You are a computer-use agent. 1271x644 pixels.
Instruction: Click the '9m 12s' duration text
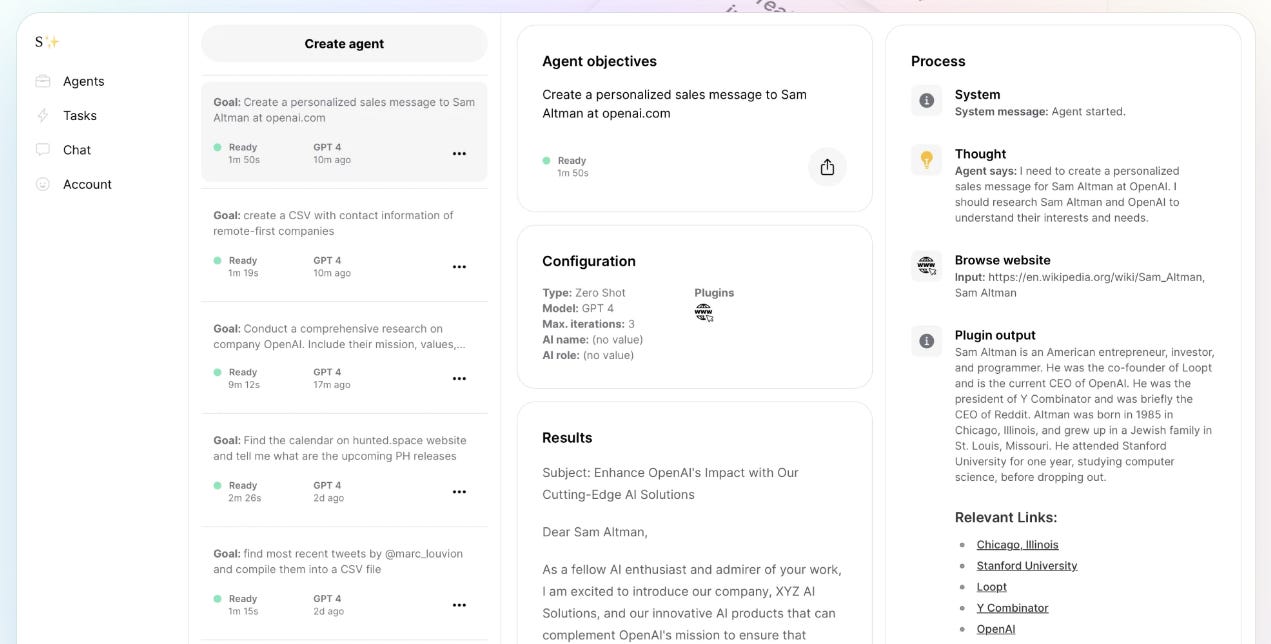click(x=244, y=385)
